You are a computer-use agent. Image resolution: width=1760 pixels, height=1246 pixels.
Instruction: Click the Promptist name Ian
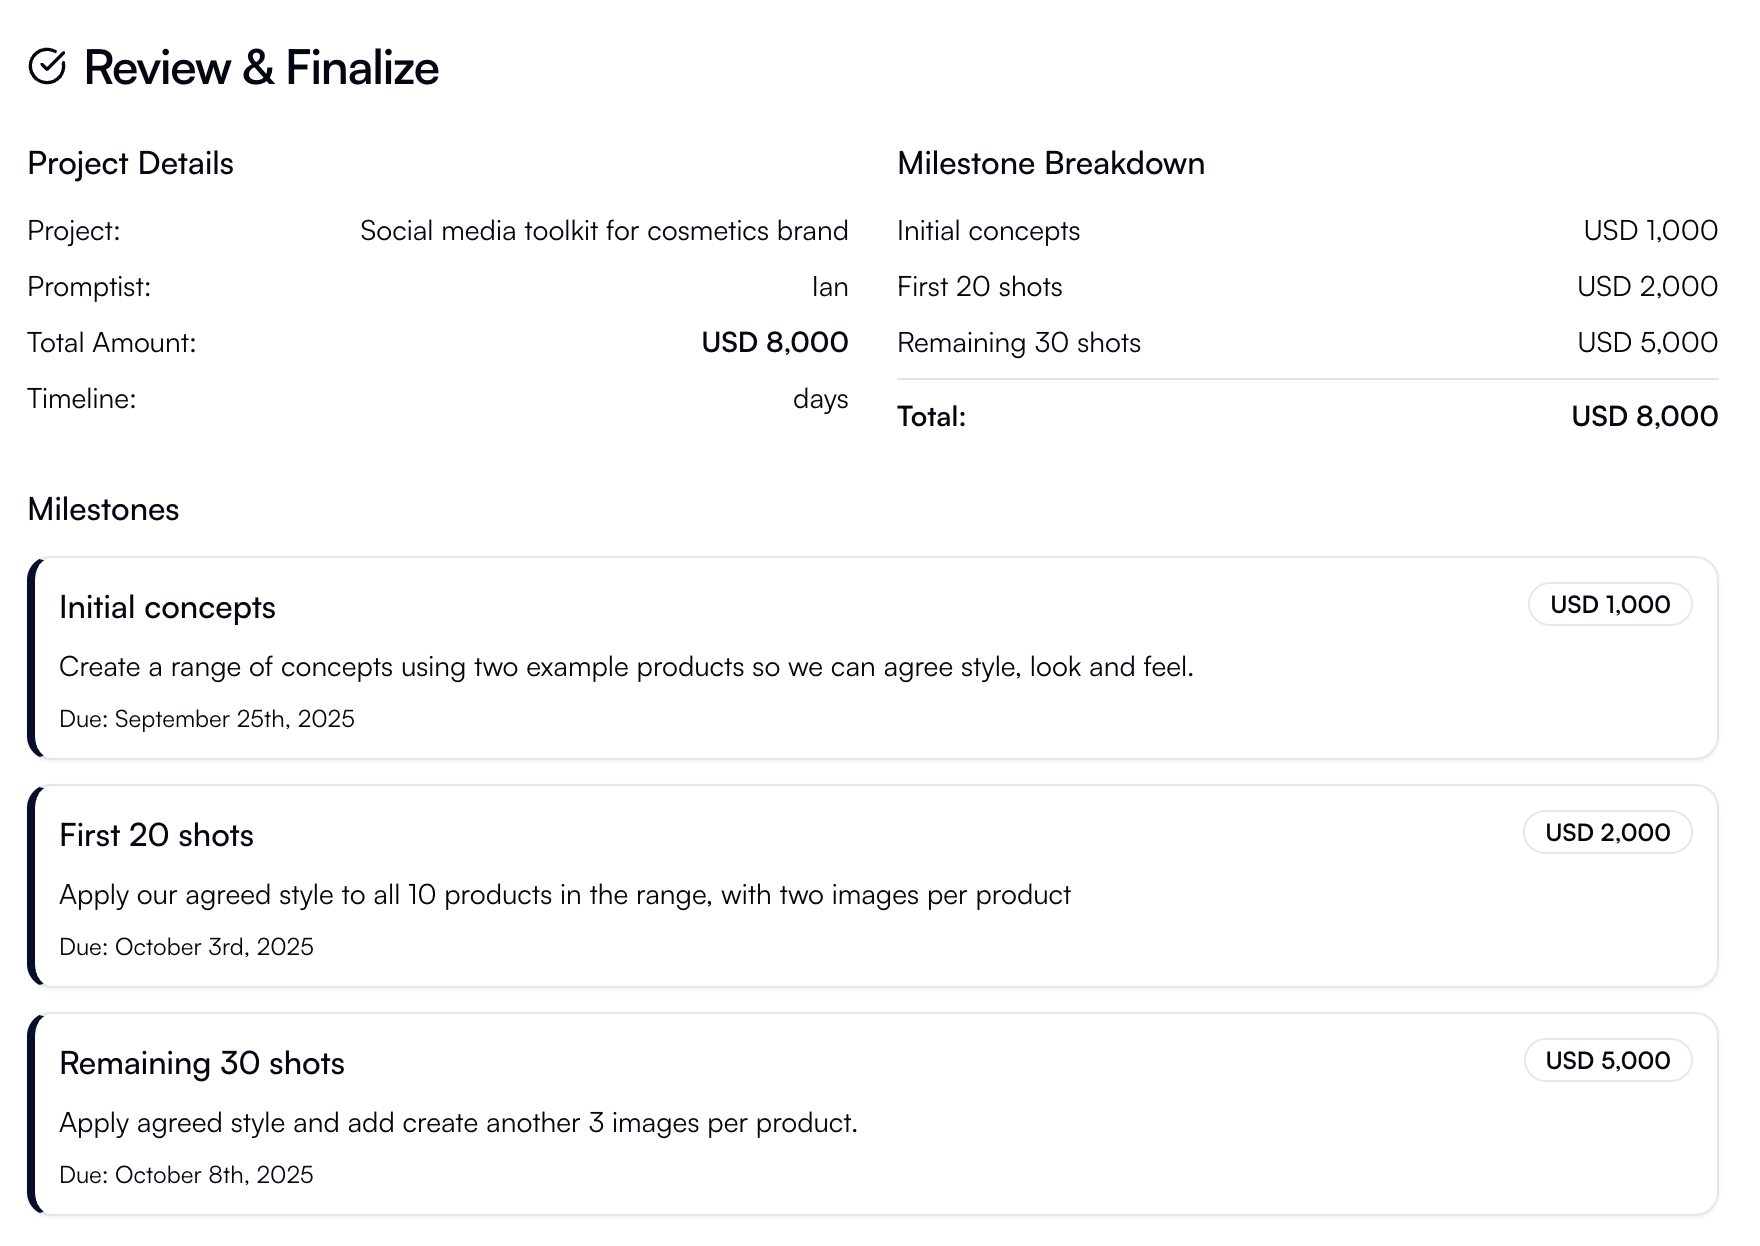828,287
